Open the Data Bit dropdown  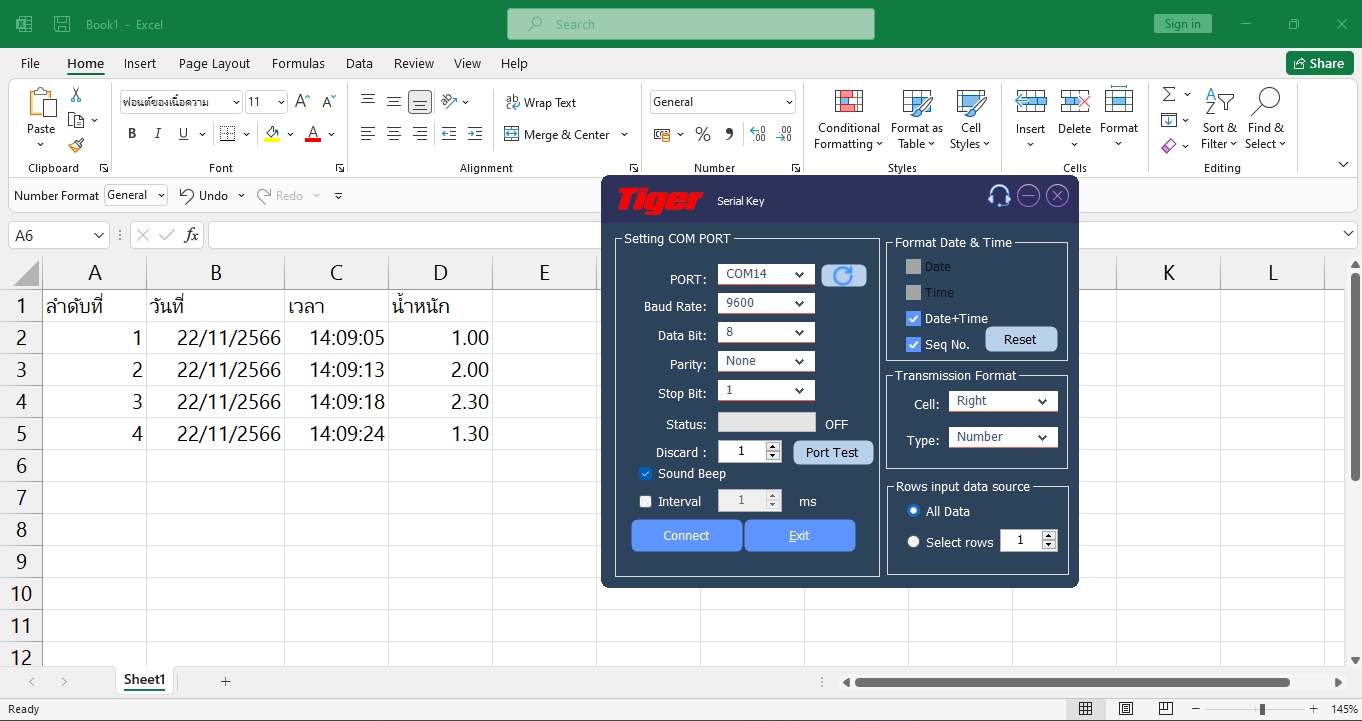pos(766,332)
